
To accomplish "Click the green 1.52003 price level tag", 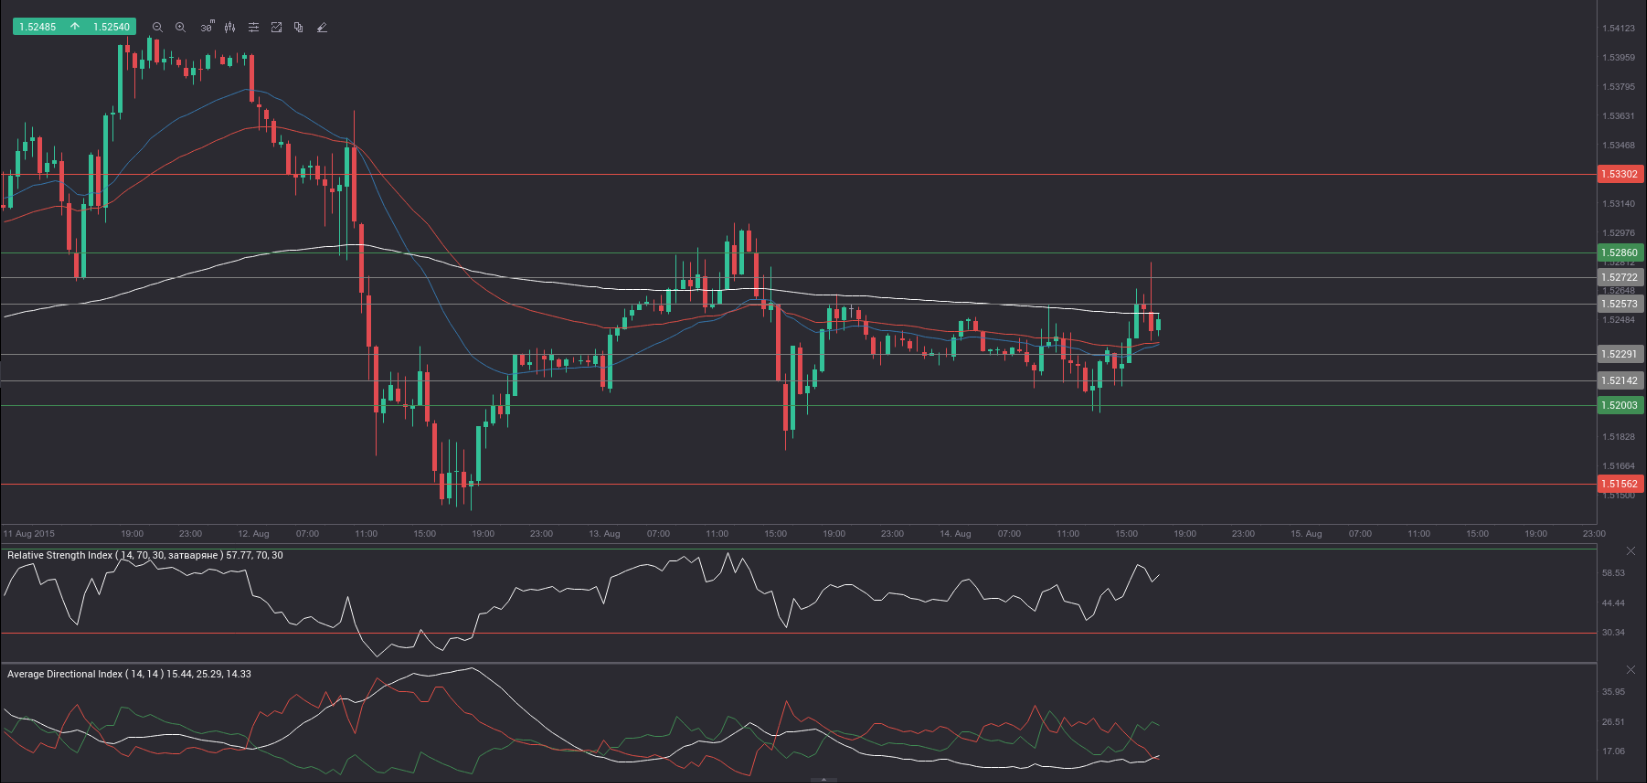I will (1619, 405).
